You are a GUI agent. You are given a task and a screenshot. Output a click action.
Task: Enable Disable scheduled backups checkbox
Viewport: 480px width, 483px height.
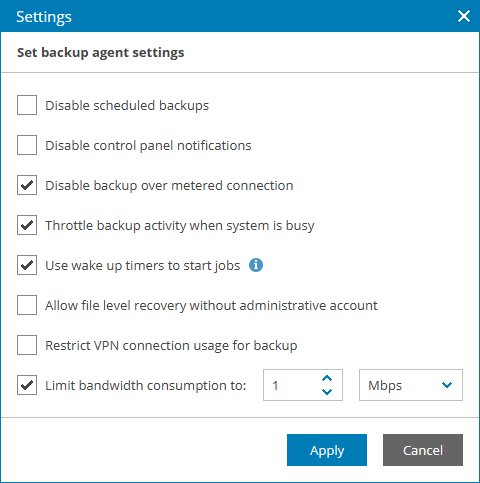tap(27, 105)
